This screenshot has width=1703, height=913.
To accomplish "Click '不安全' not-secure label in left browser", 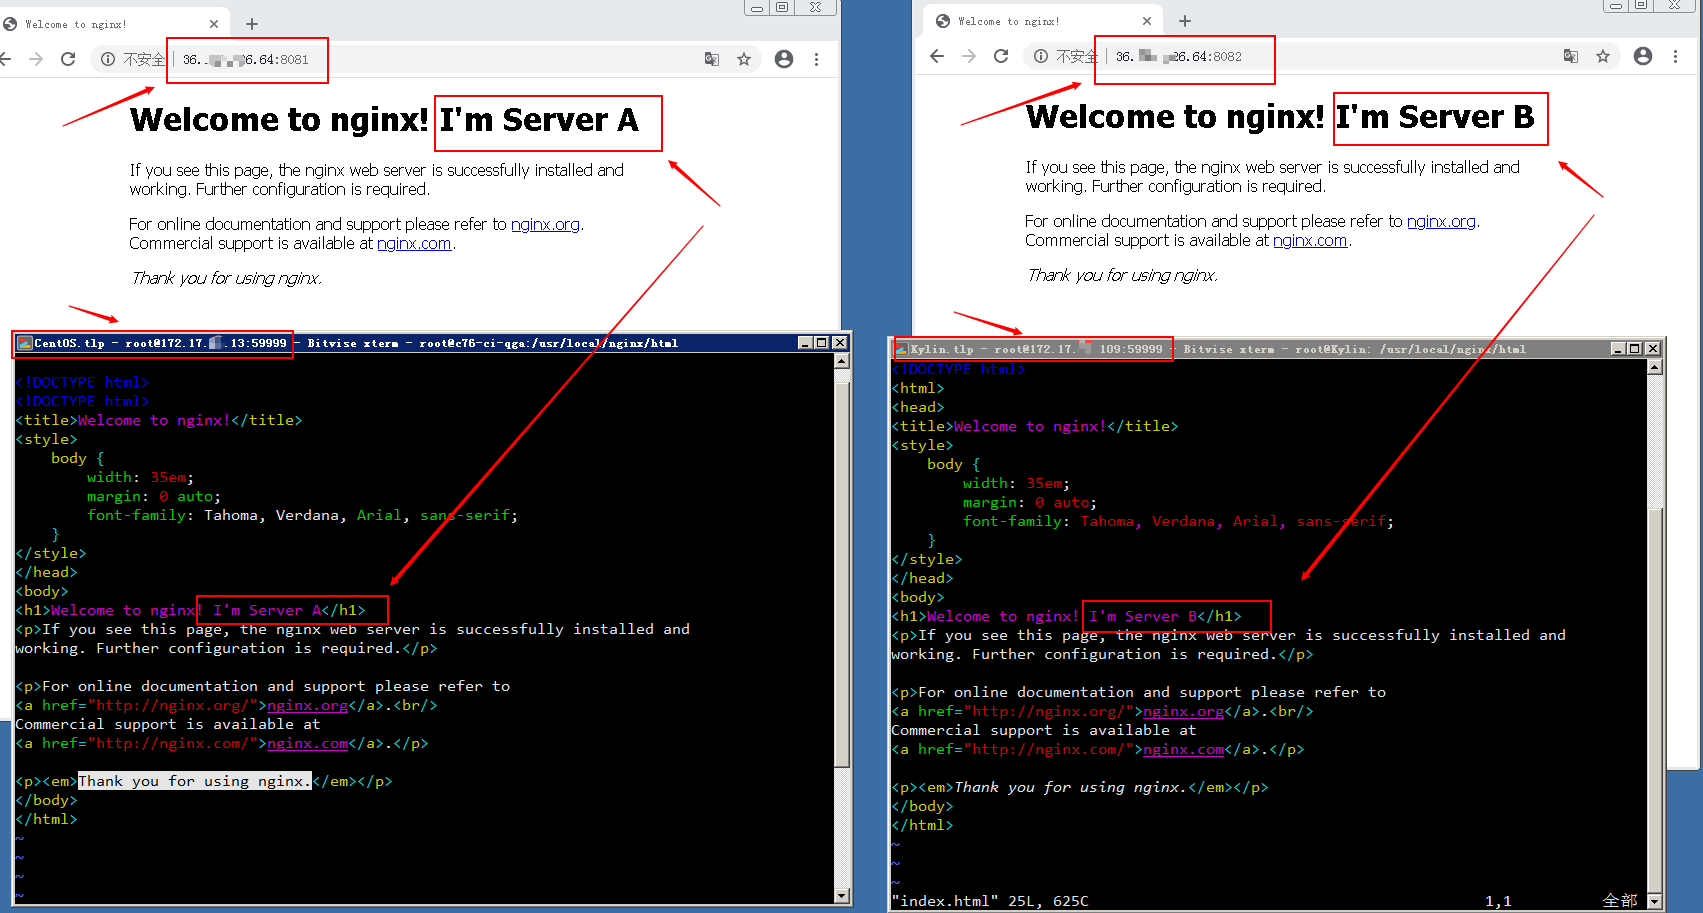I will [x=144, y=60].
